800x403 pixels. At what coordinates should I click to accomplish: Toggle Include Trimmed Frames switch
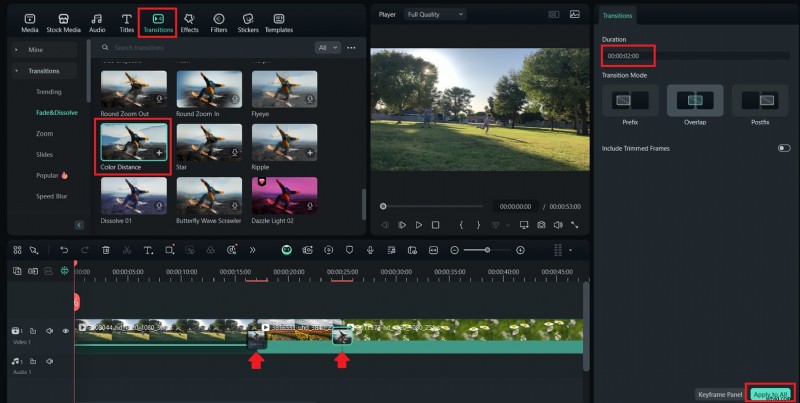coord(784,148)
